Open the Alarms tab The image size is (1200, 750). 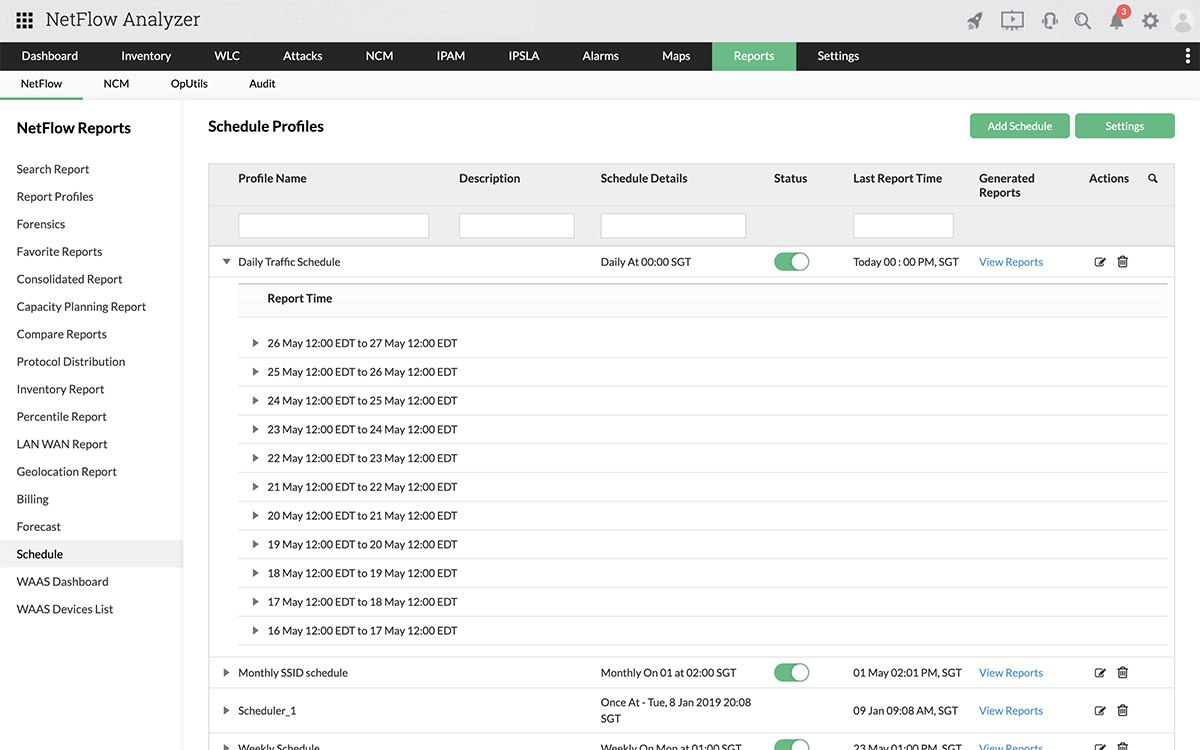pos(600,56)
